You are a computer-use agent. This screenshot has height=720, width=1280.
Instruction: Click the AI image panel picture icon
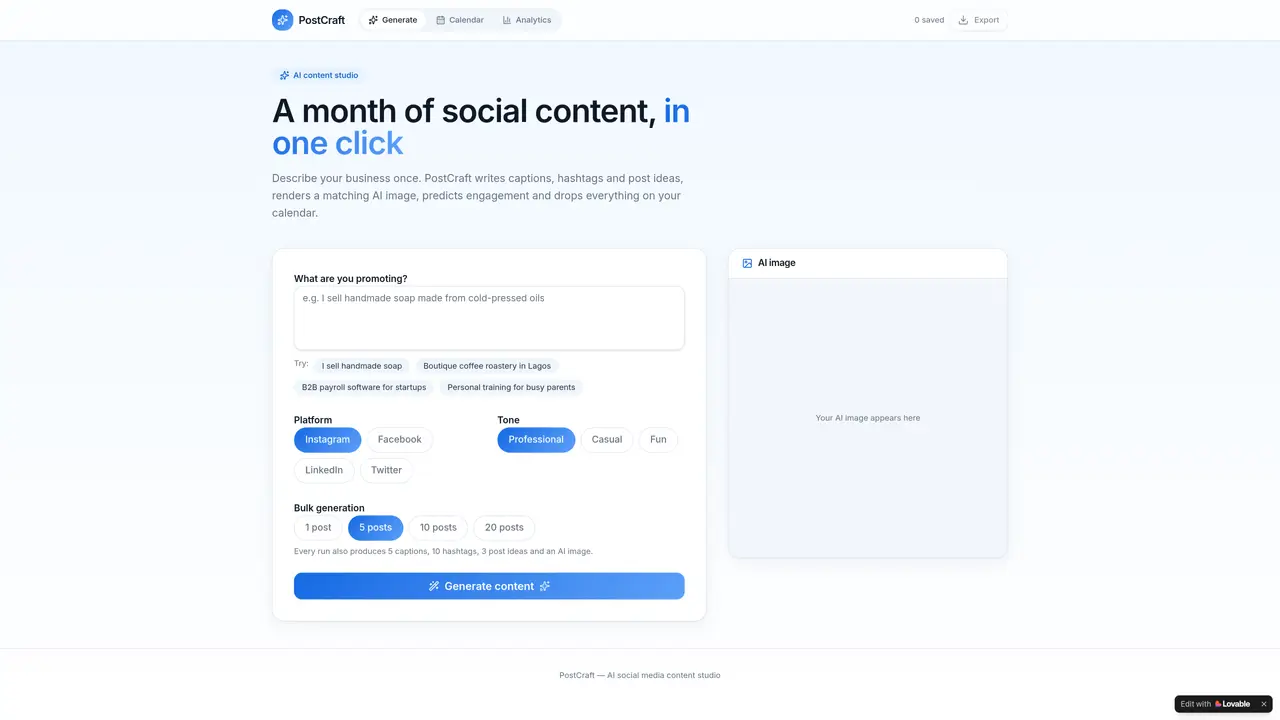pos(747,263)
